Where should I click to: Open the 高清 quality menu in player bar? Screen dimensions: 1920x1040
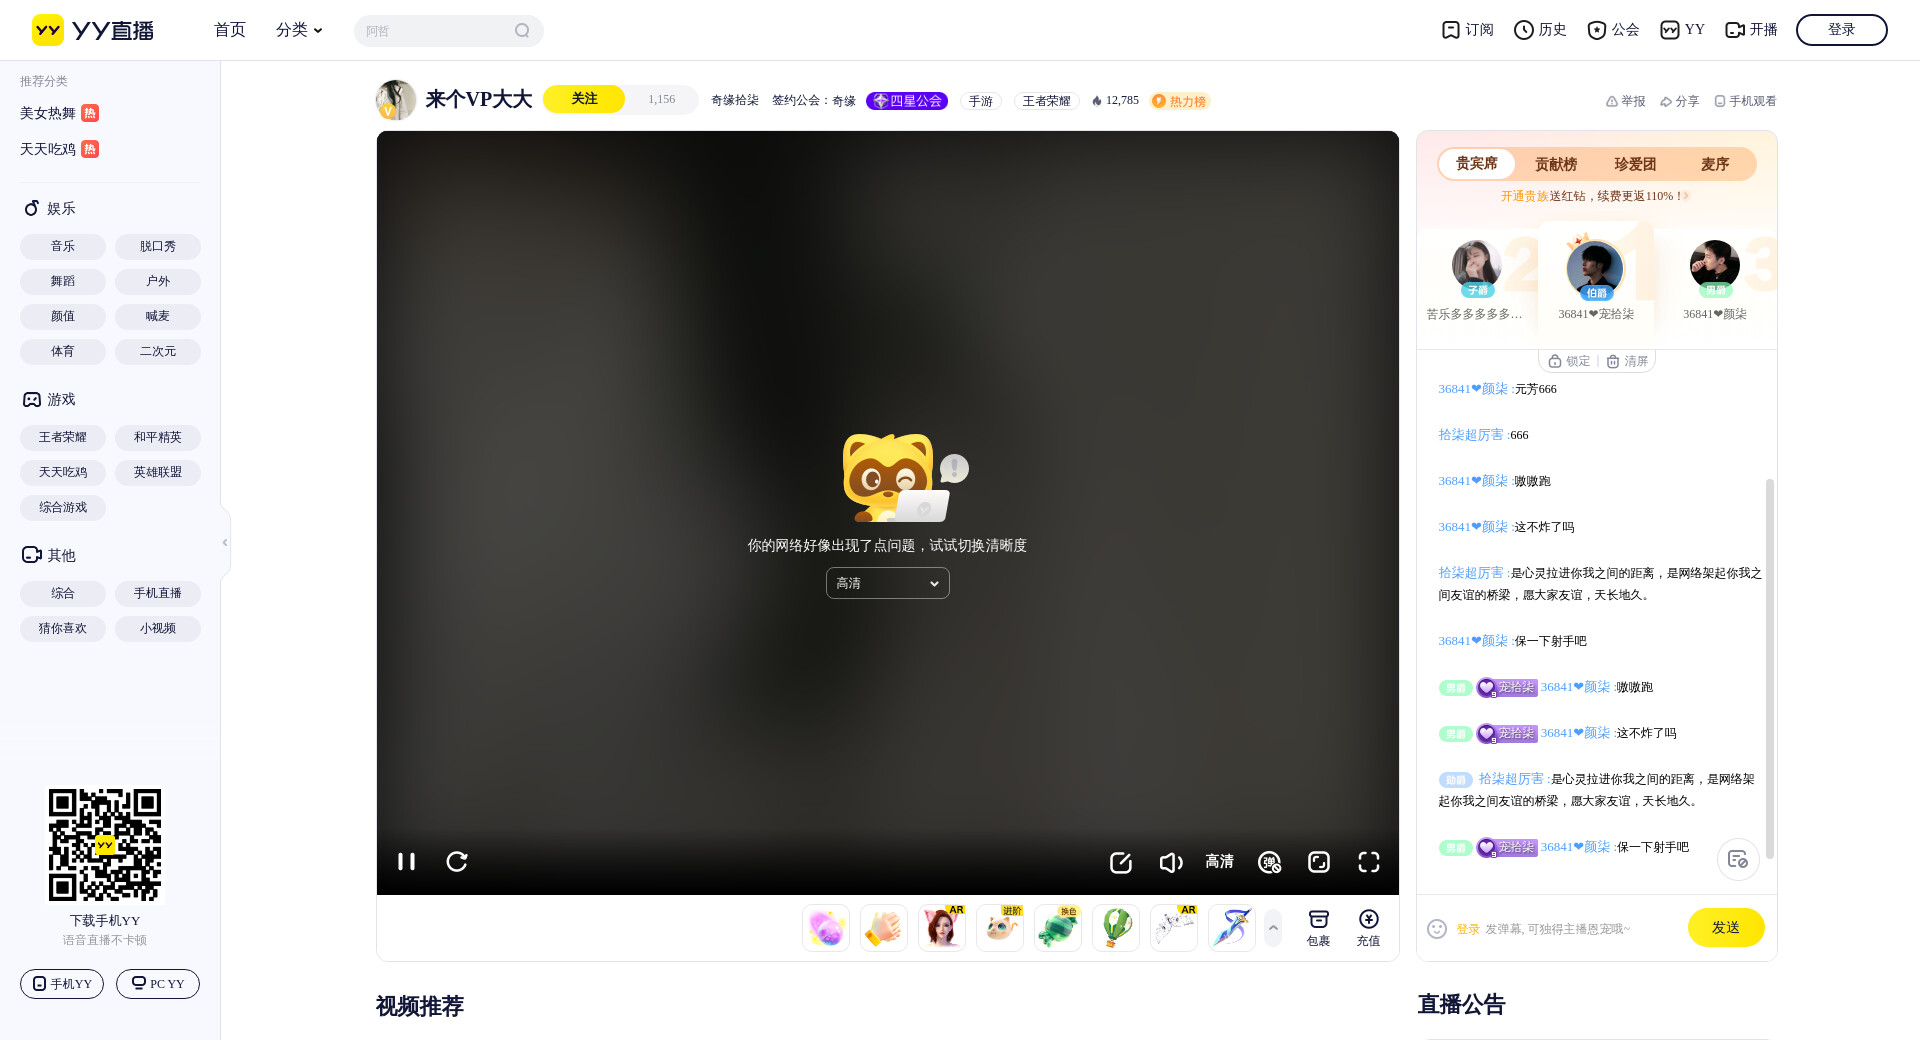pos(1219,862)
